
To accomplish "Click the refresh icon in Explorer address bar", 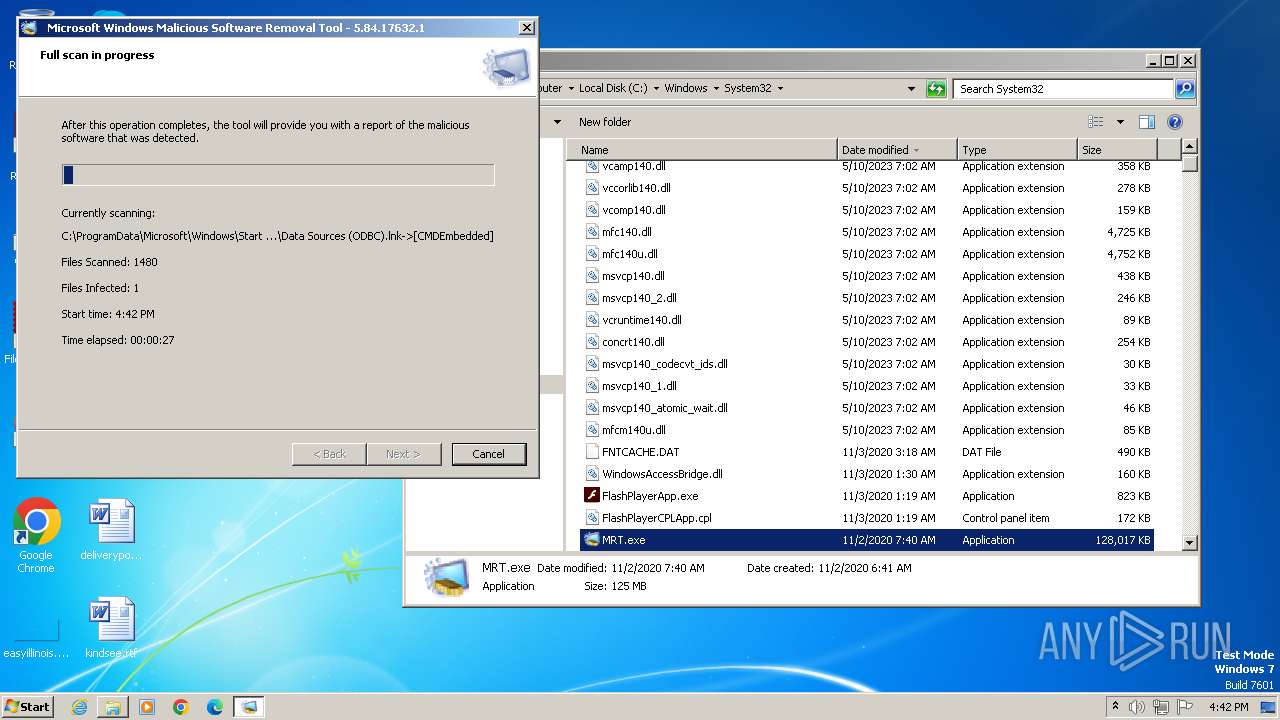I will tap(936, 89).
